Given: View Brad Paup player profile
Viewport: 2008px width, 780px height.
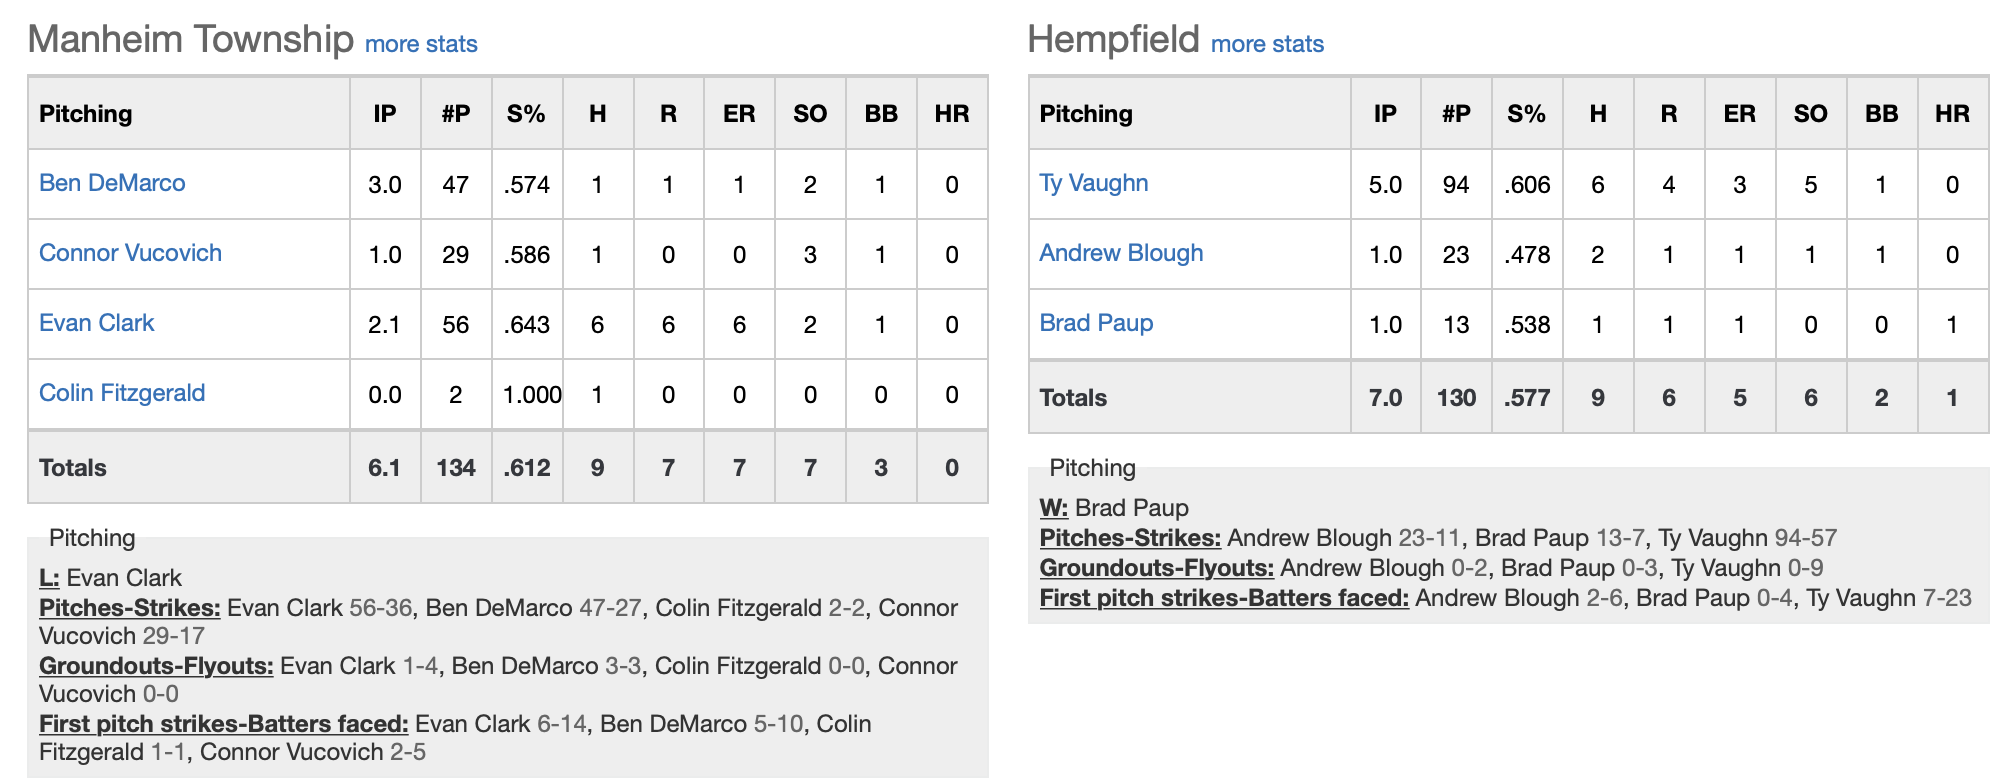Looking at the screenshot, I should click(1096, 323).
